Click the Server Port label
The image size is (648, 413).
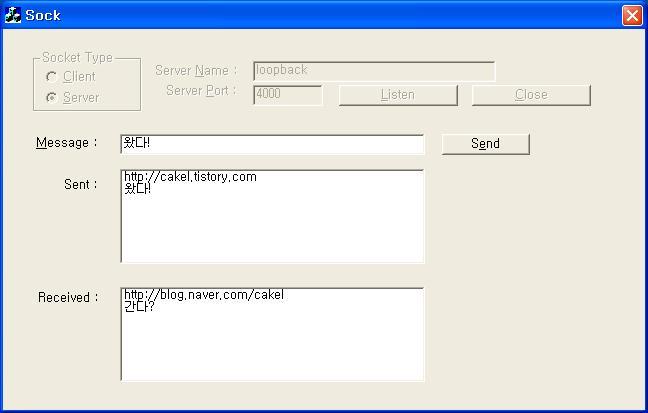[x=201, y=91]
